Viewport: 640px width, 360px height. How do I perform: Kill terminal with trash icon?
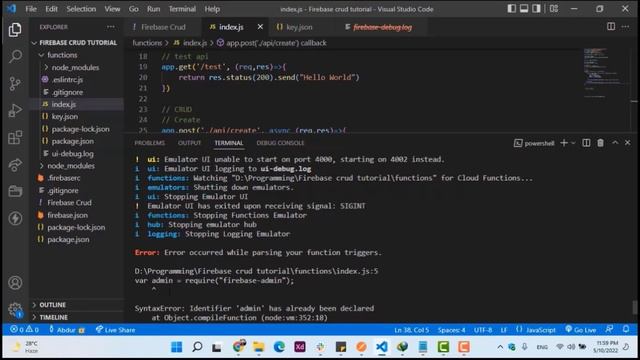coord(600,143)
